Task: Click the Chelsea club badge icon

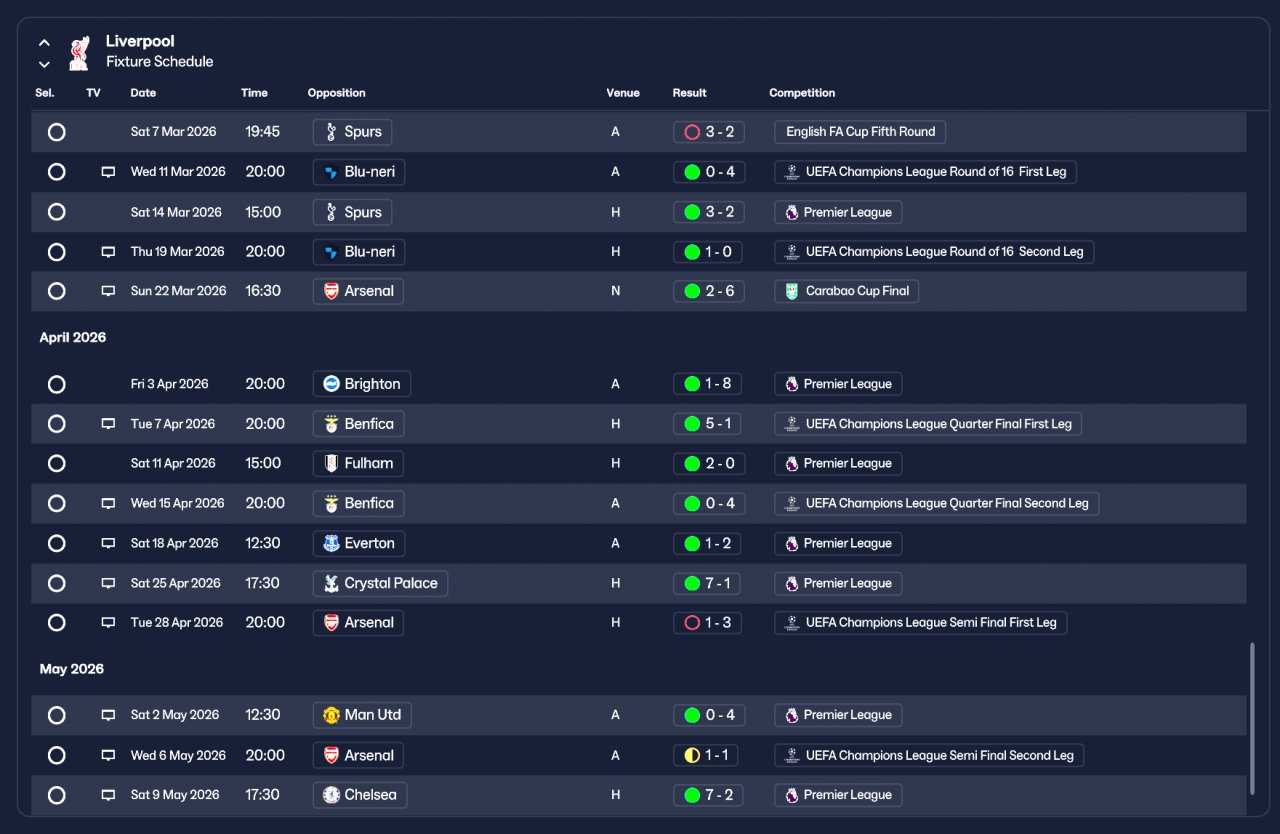Action: (x=332, y=795)
